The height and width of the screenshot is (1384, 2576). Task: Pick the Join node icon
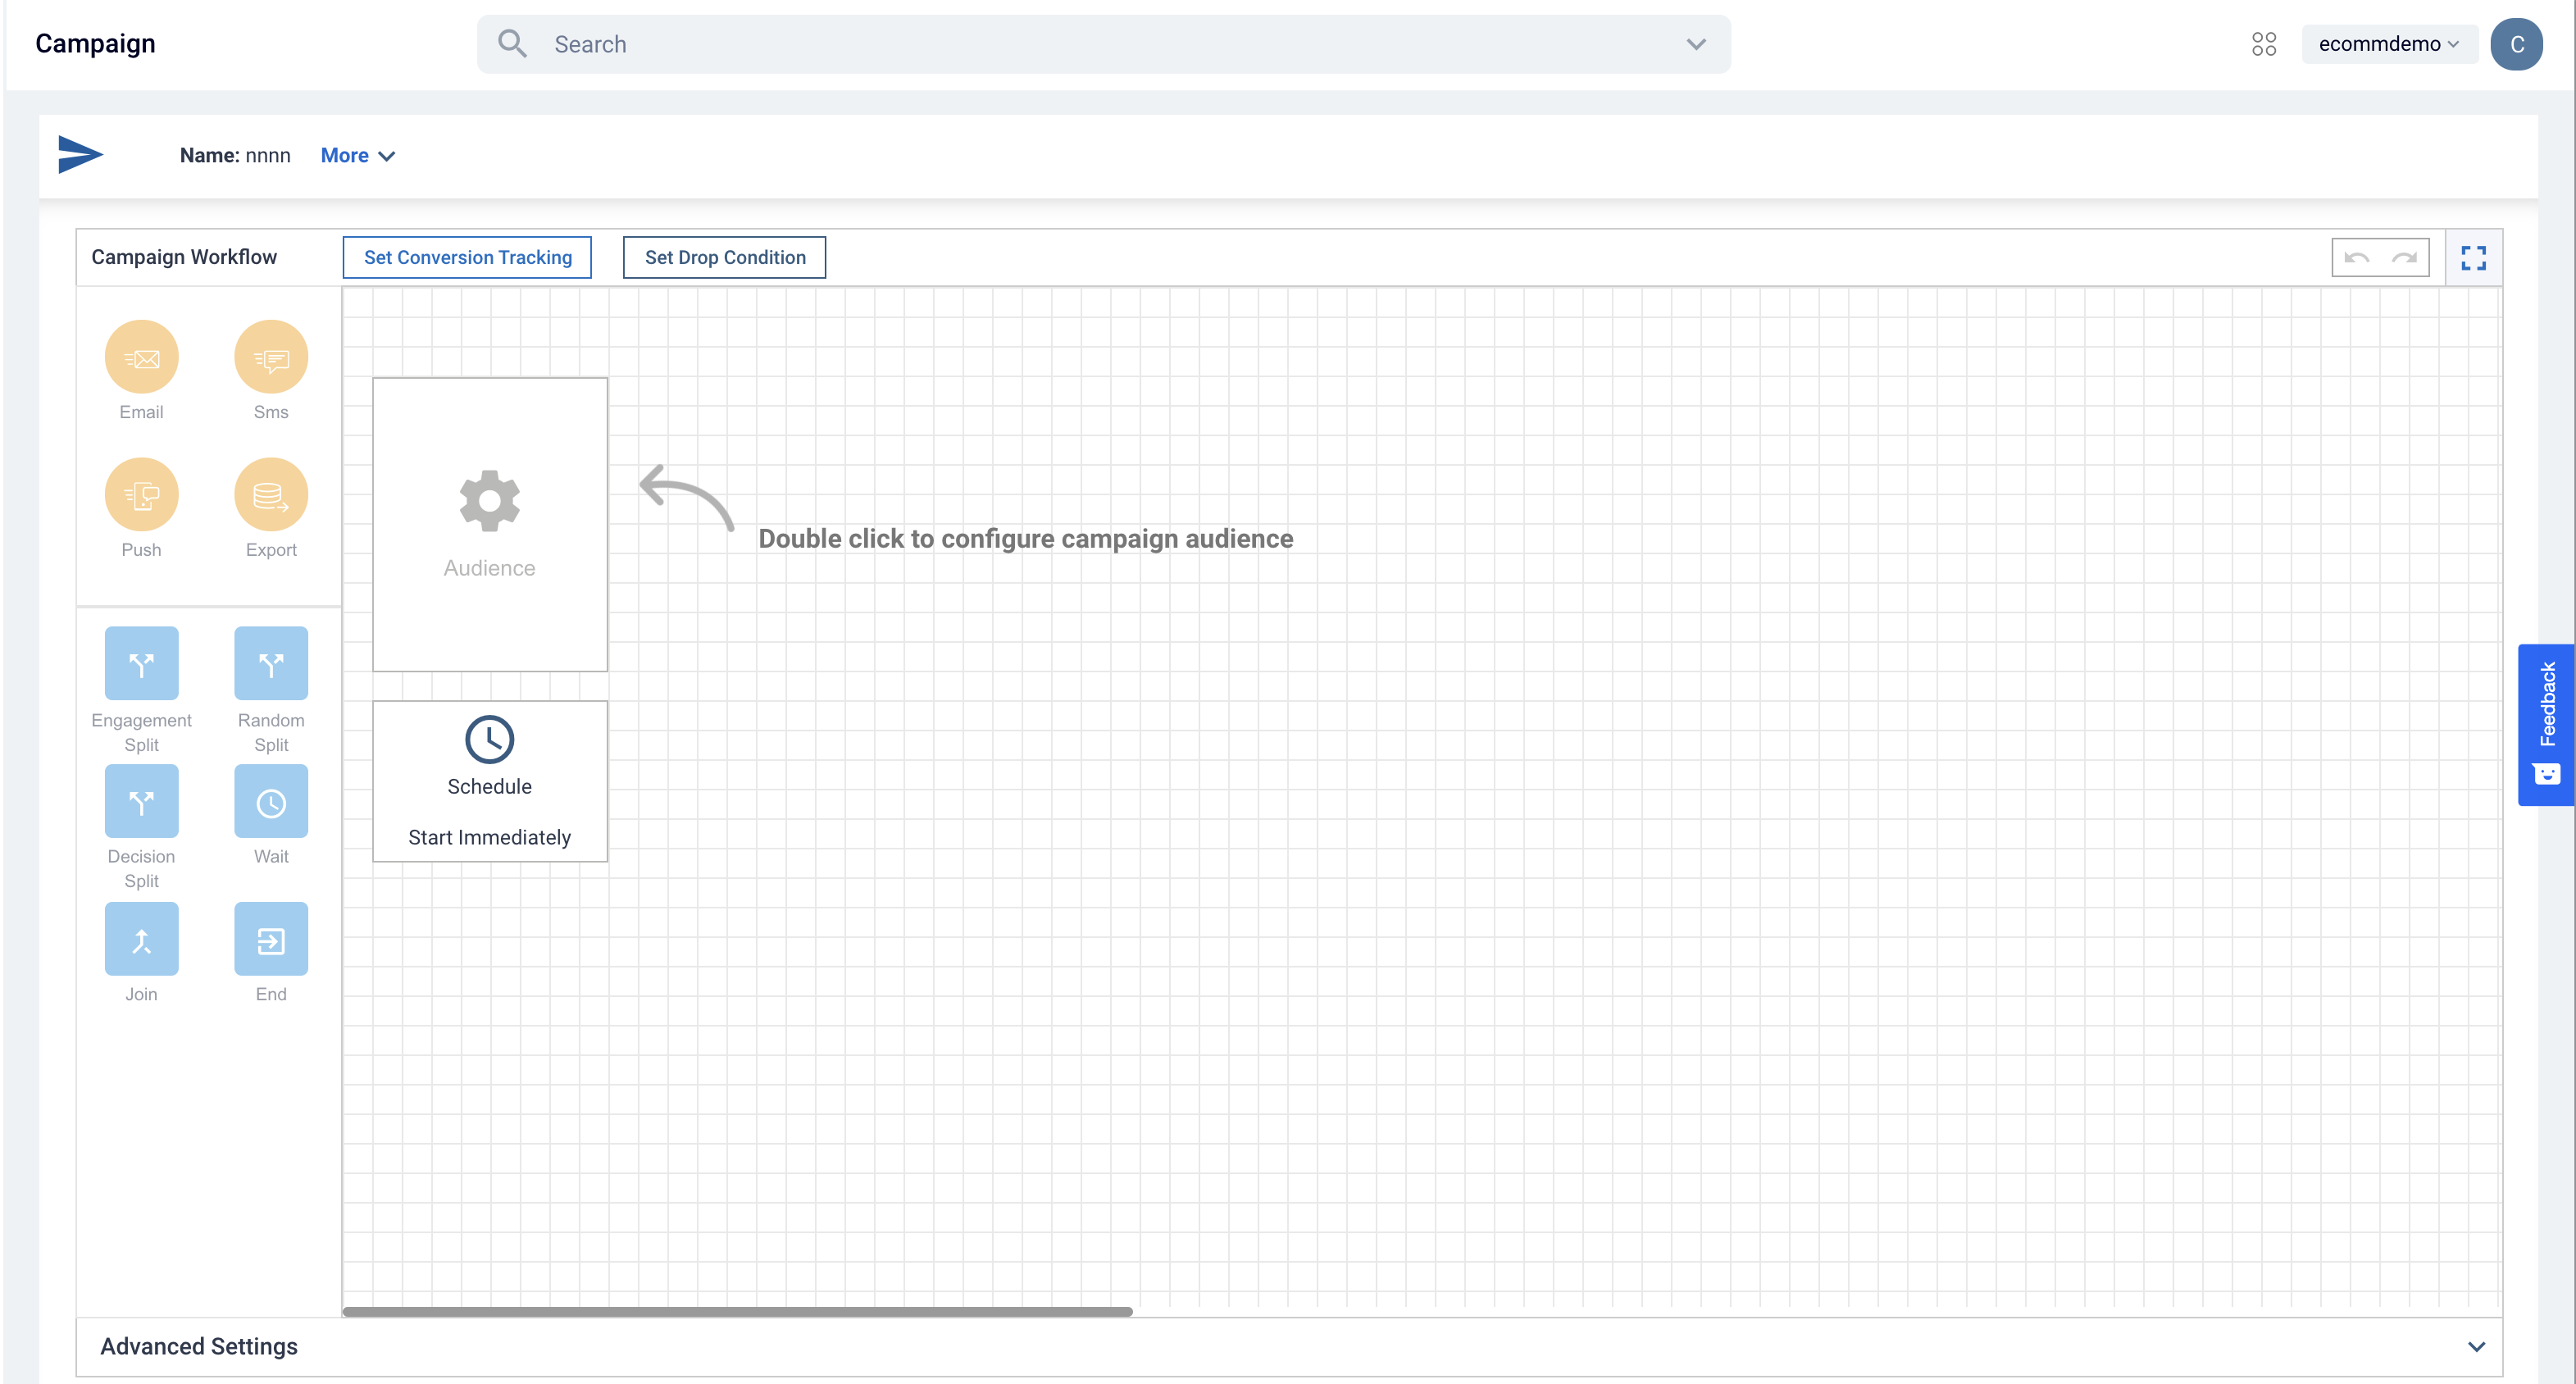coord(141,939)
